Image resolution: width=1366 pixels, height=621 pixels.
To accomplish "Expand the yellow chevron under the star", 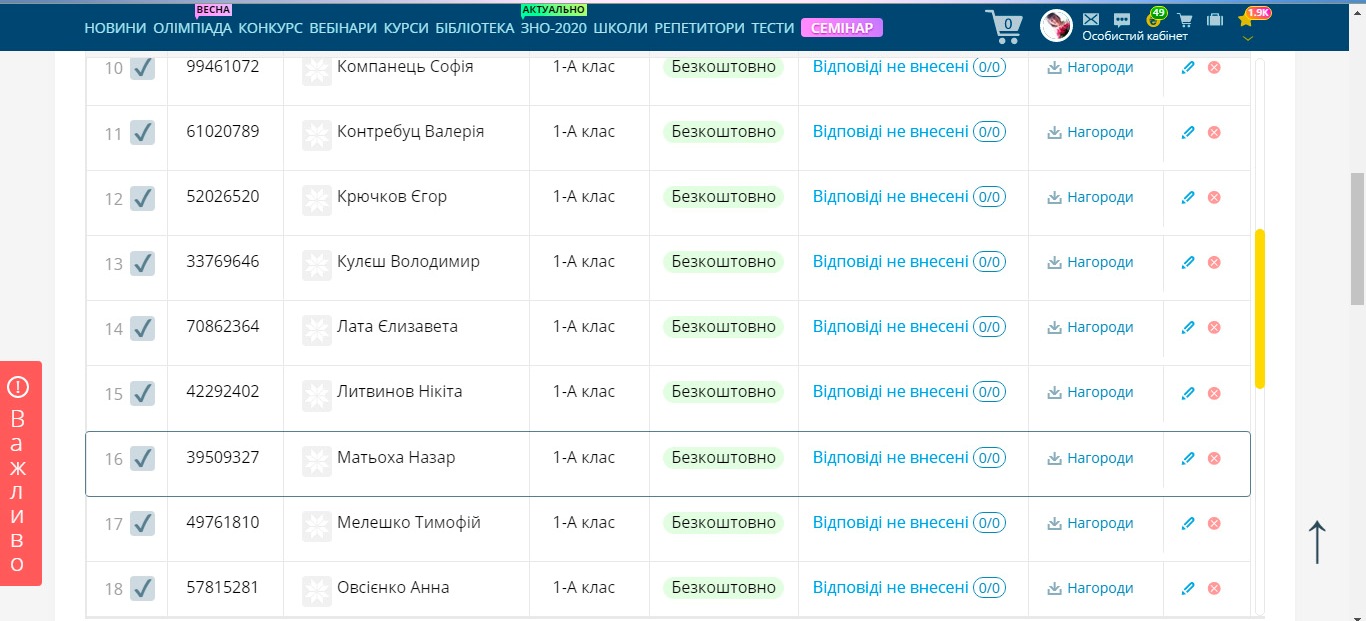I will click(1247, 38).
